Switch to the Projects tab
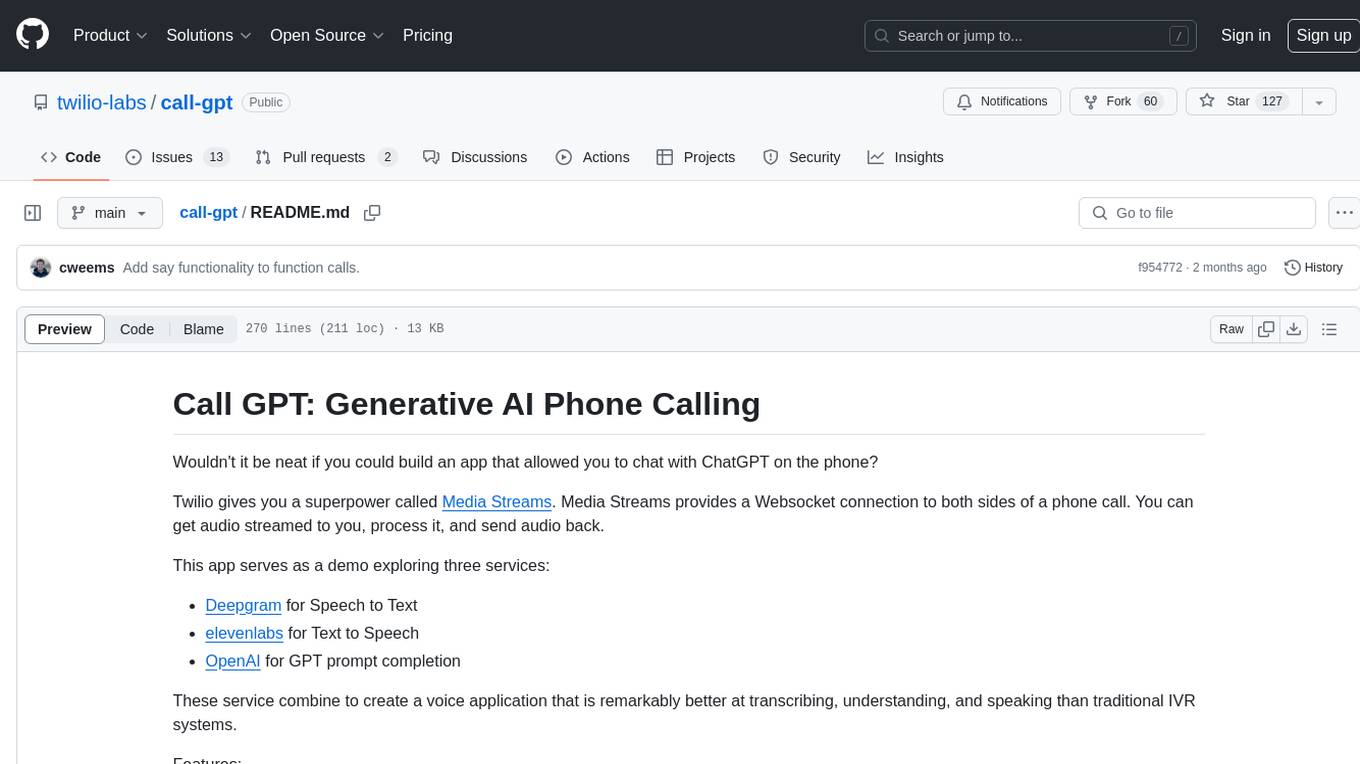 (695, 157)
